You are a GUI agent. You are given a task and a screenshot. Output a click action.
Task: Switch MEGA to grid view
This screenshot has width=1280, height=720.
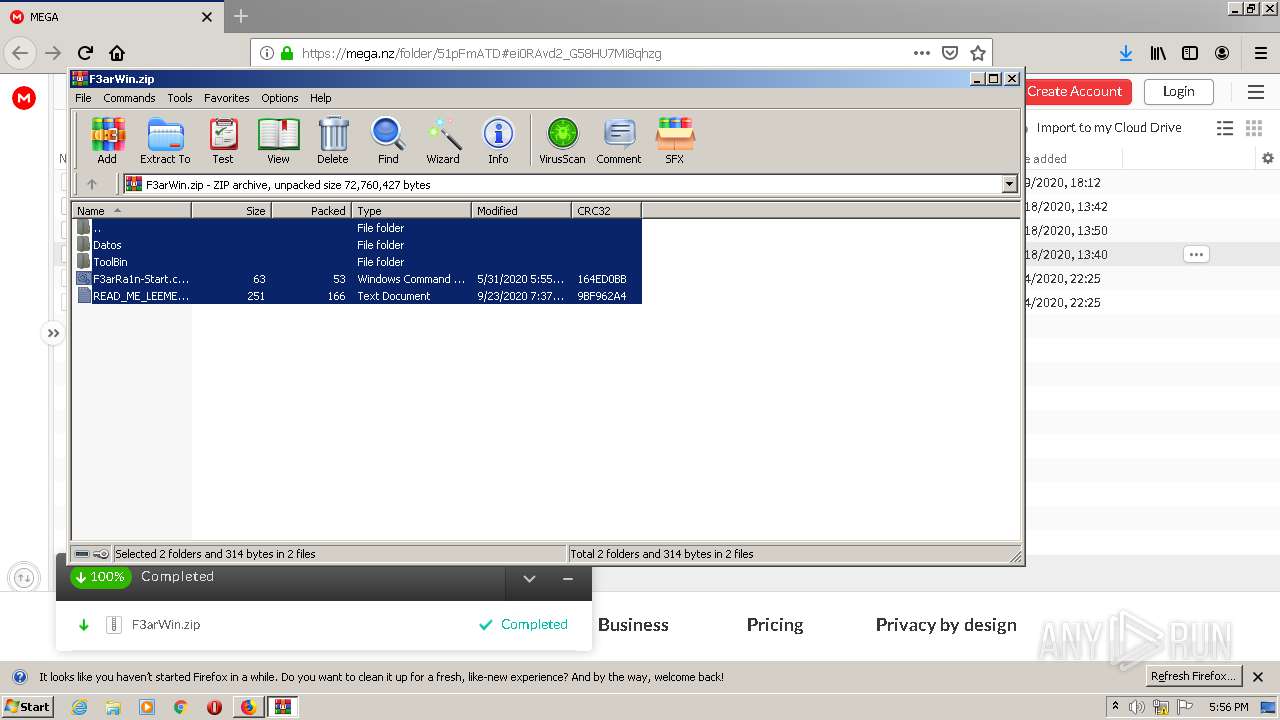pos(1253,128)
